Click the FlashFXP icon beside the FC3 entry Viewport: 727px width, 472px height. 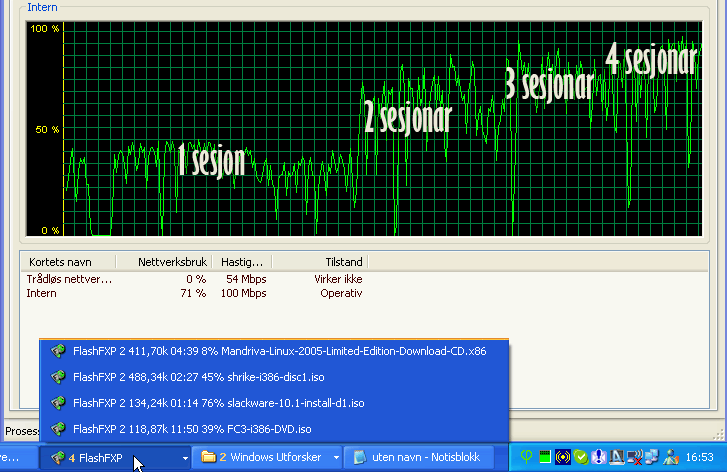(x=58, y=429)
